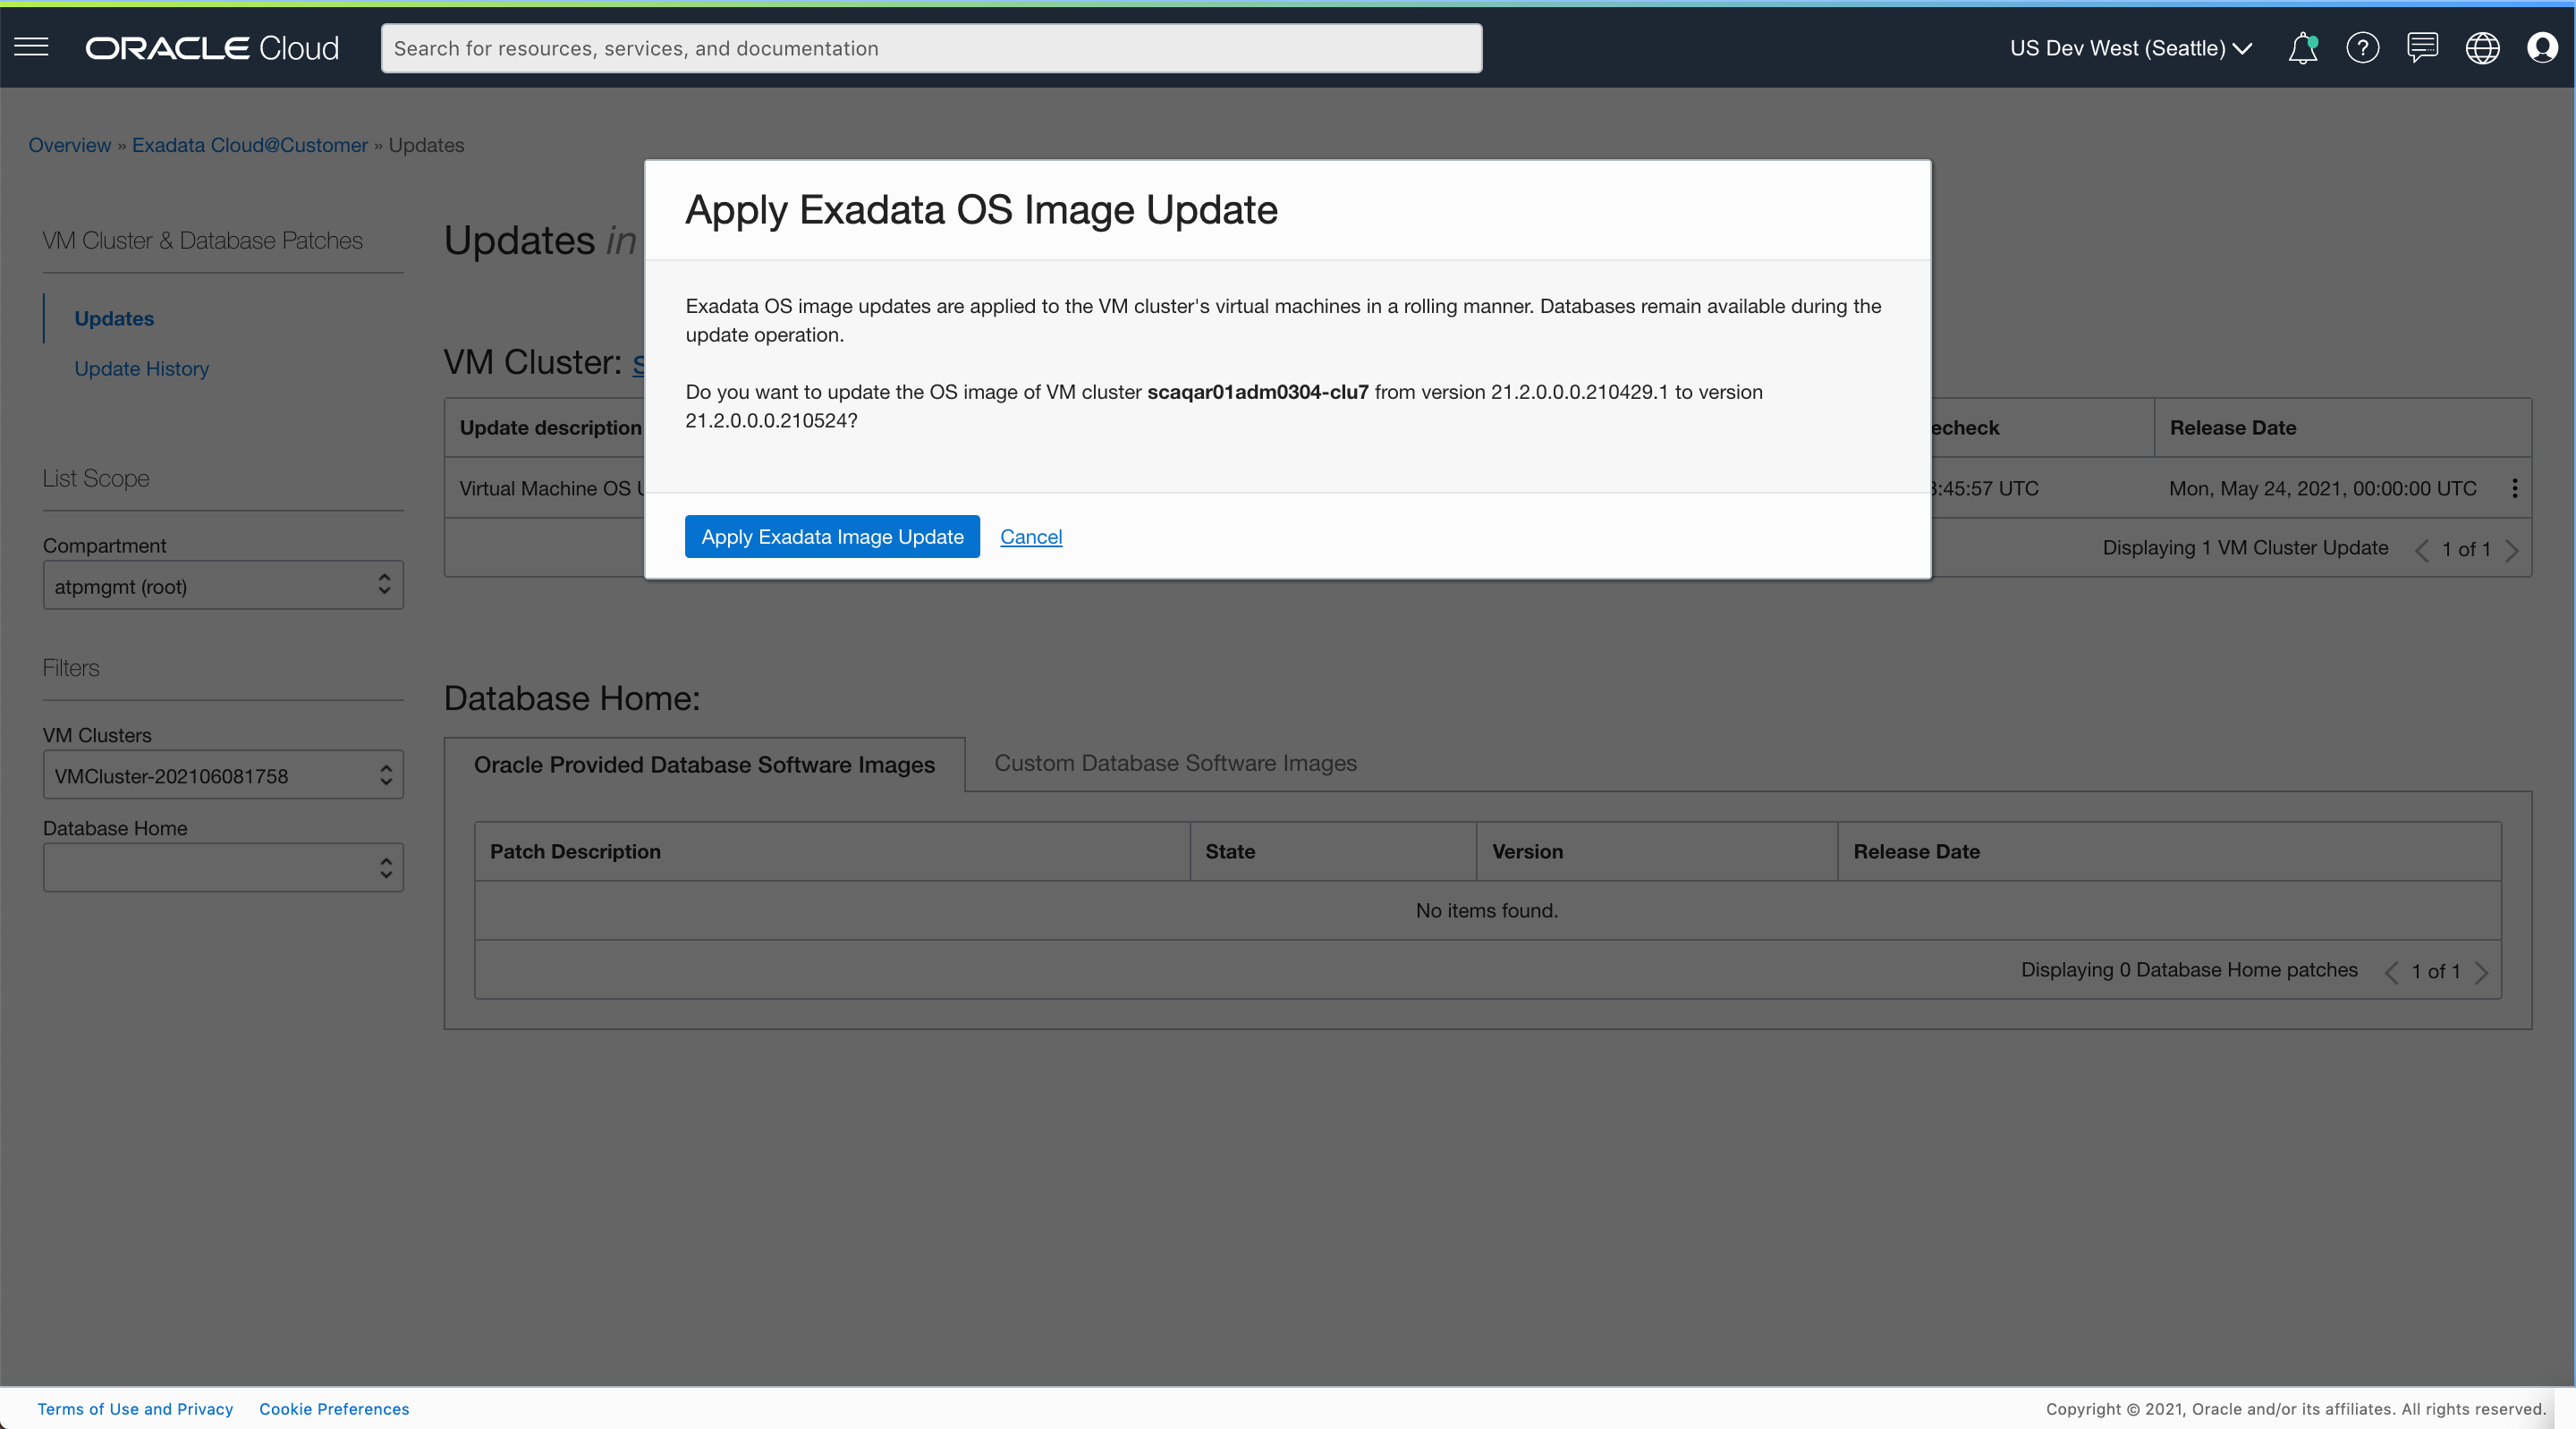Open Update History in the sidebar
The height and width of the screenshot is (1429, 2576).
(141, 369)
